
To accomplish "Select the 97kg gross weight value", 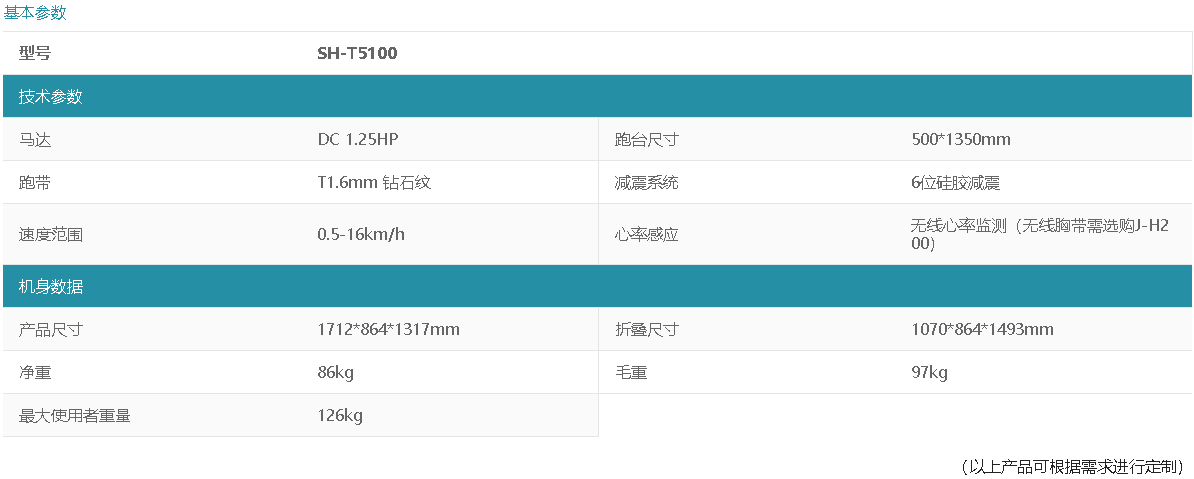I will (929, 373).
